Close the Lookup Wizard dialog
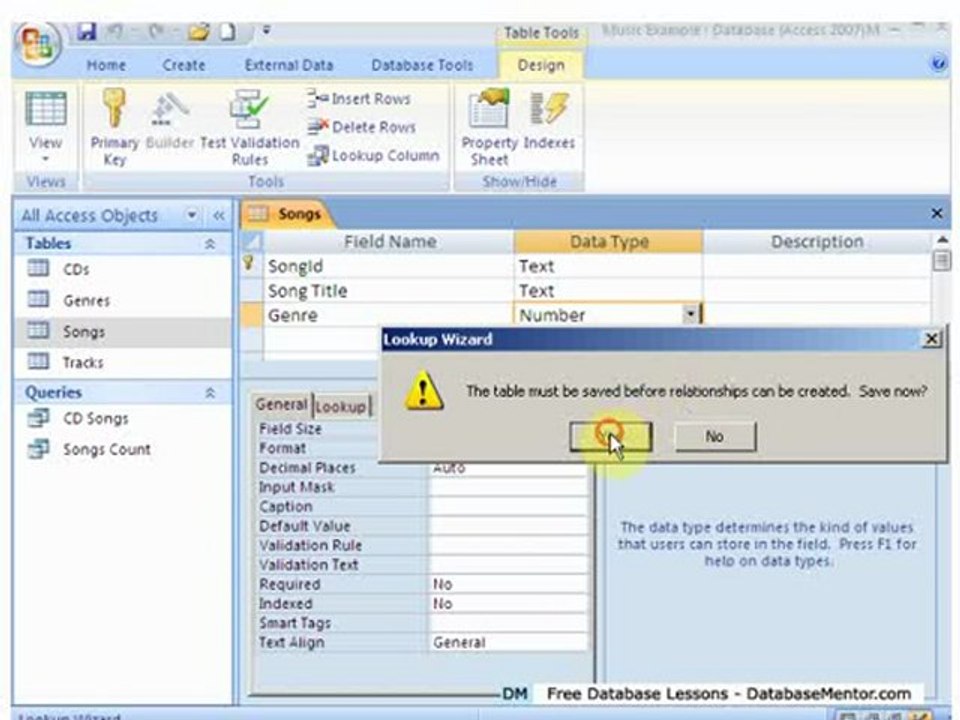The height and width of the screenshot is (720, 960). (931, 338)
